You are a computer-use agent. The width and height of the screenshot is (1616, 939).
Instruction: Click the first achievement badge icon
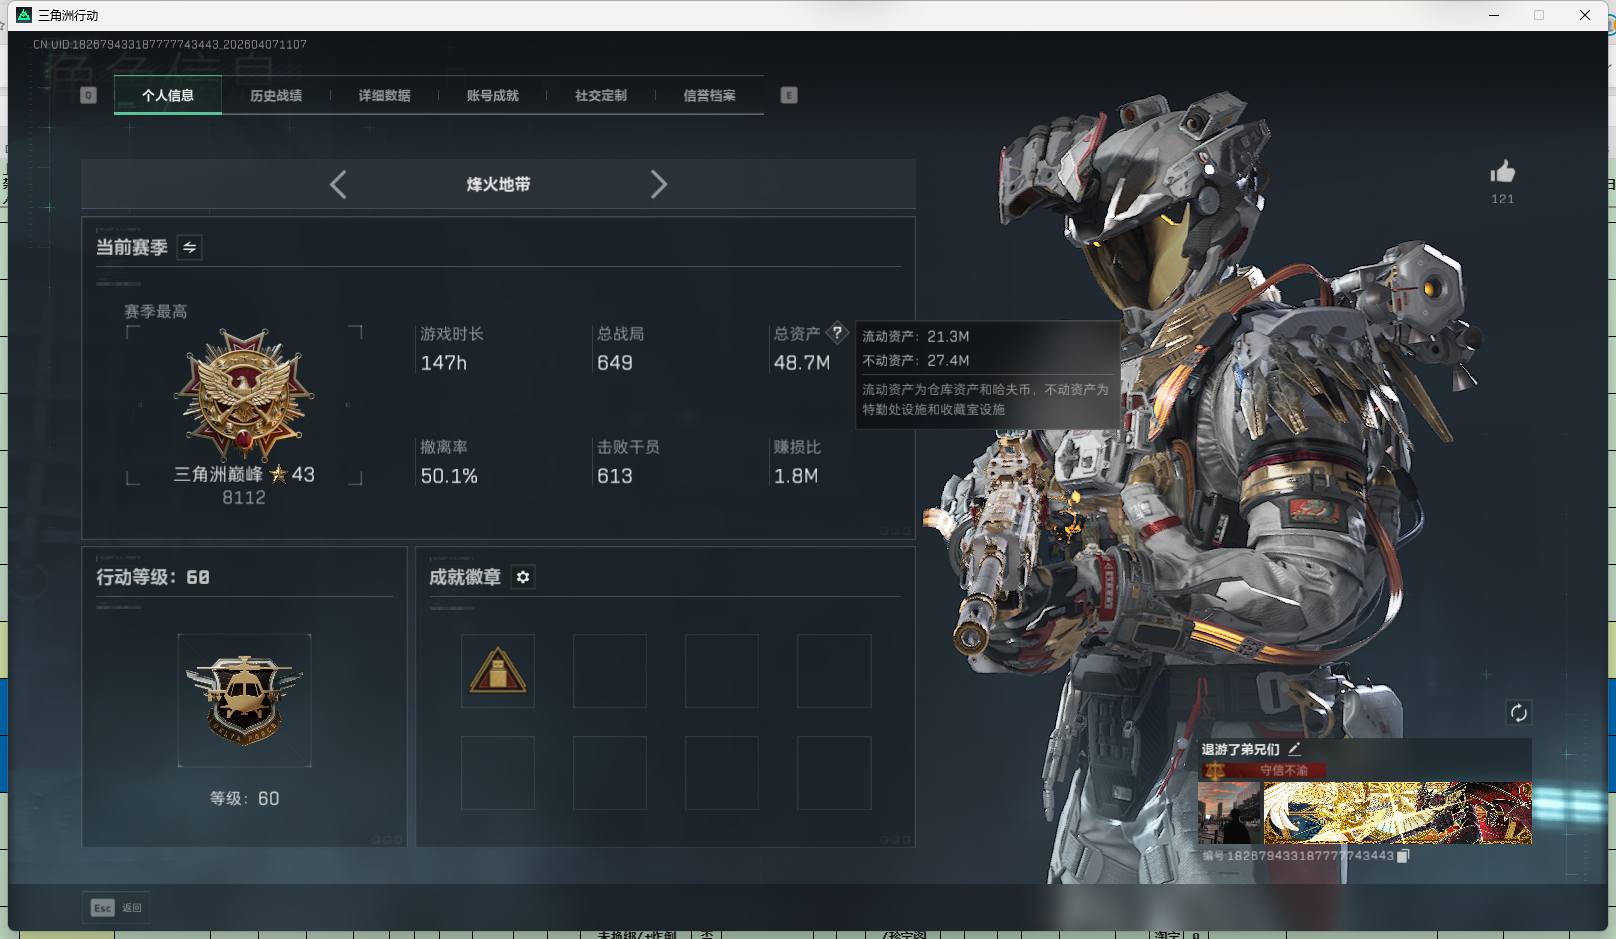click(498, 671)
